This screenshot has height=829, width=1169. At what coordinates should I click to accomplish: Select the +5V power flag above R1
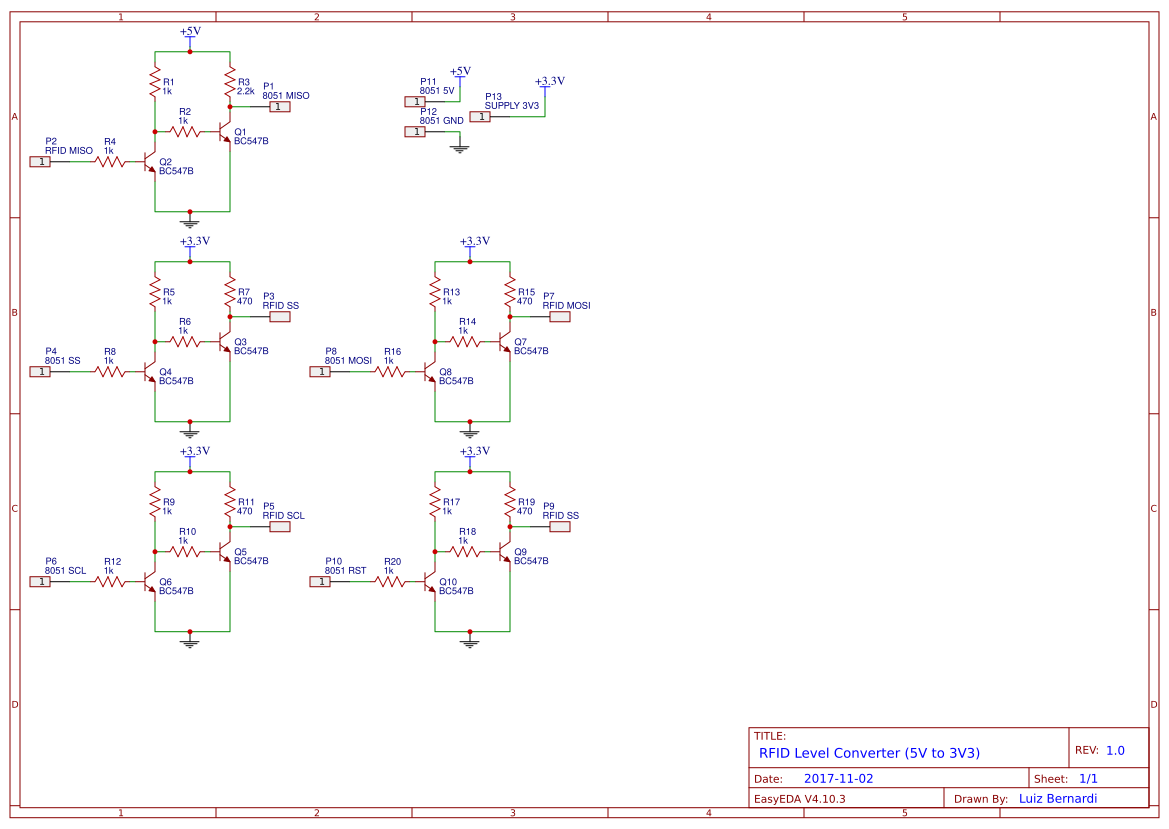click(x=192, y=31)
